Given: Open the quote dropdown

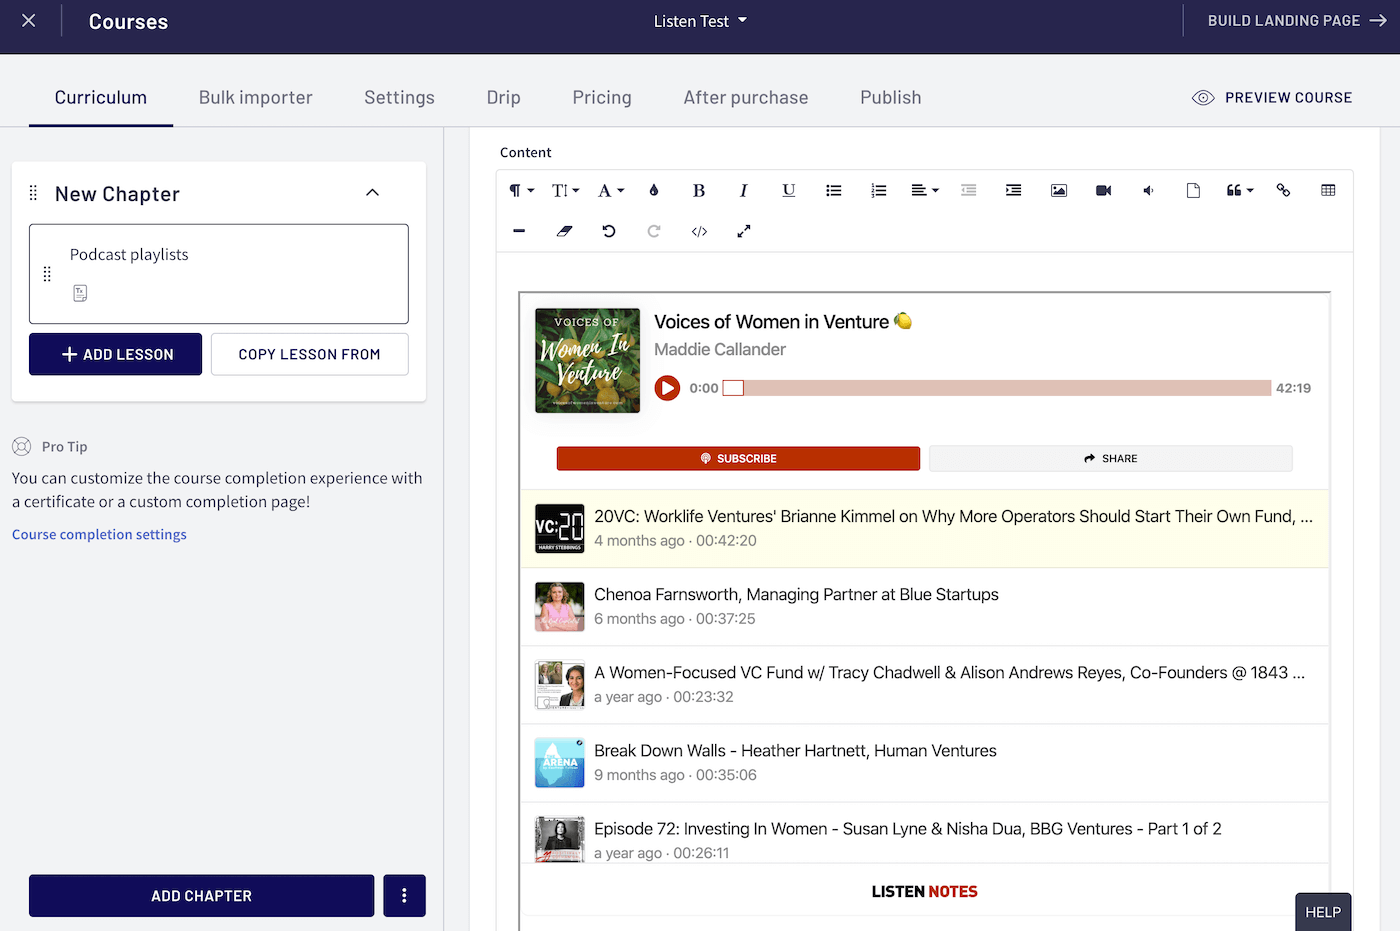Looking at the screenshot, I should tap(1239, 191).
